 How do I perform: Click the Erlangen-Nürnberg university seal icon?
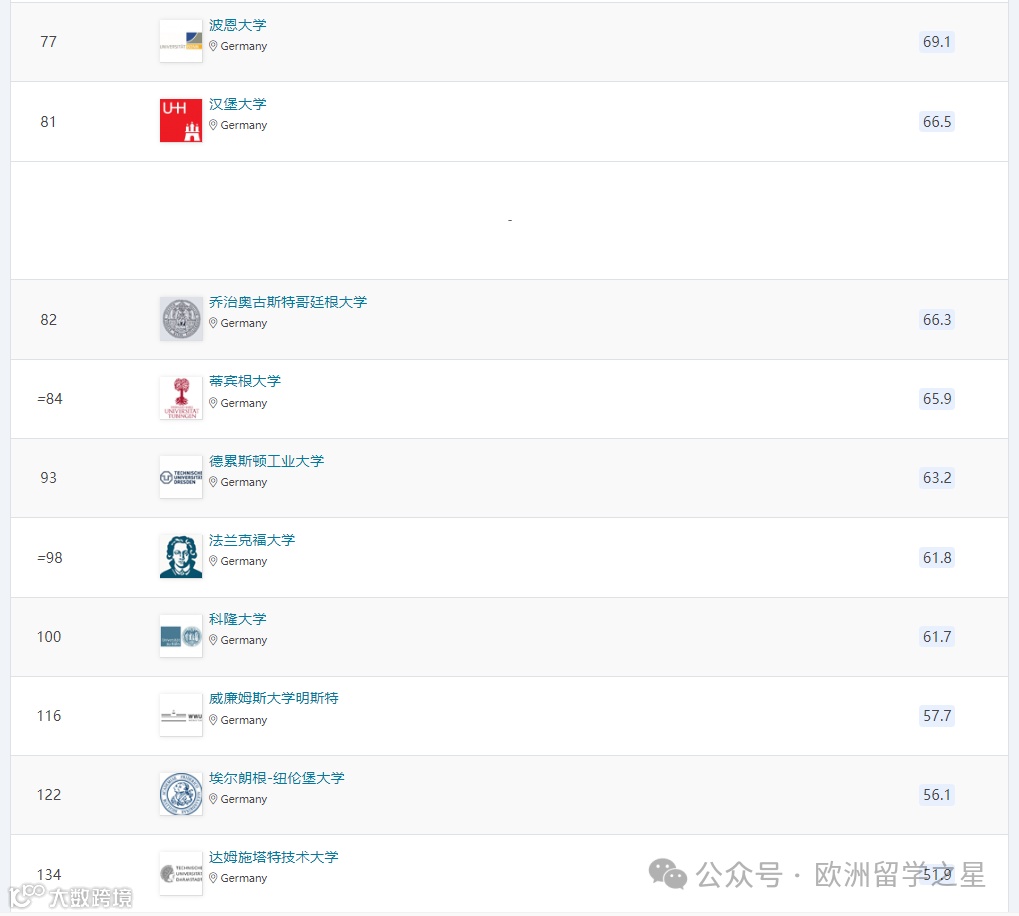tap(180, 794)
